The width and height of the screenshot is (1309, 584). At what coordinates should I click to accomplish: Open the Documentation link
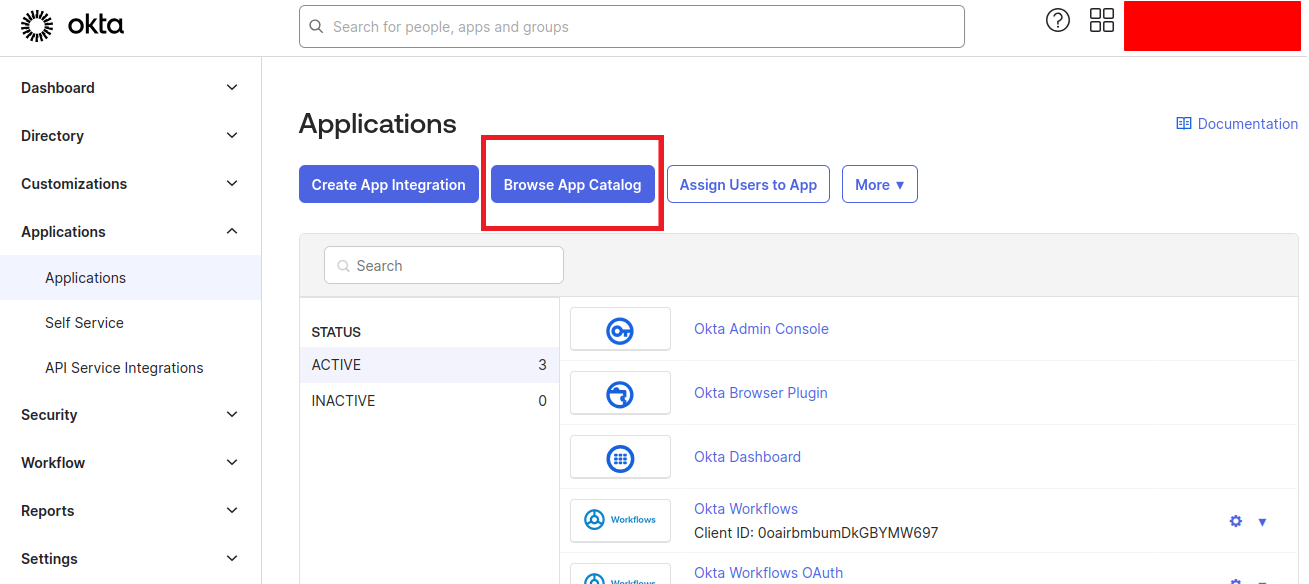1246,124
